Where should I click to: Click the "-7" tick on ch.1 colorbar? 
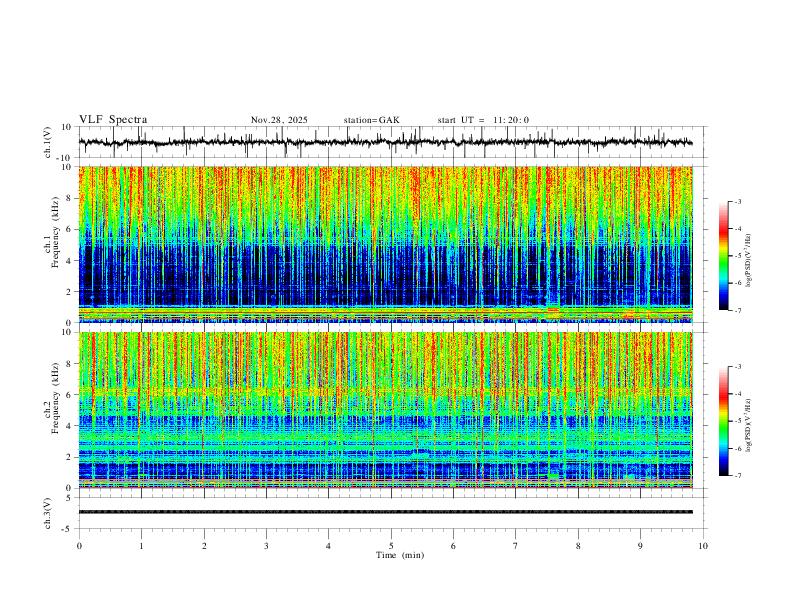tap(737, 310)
